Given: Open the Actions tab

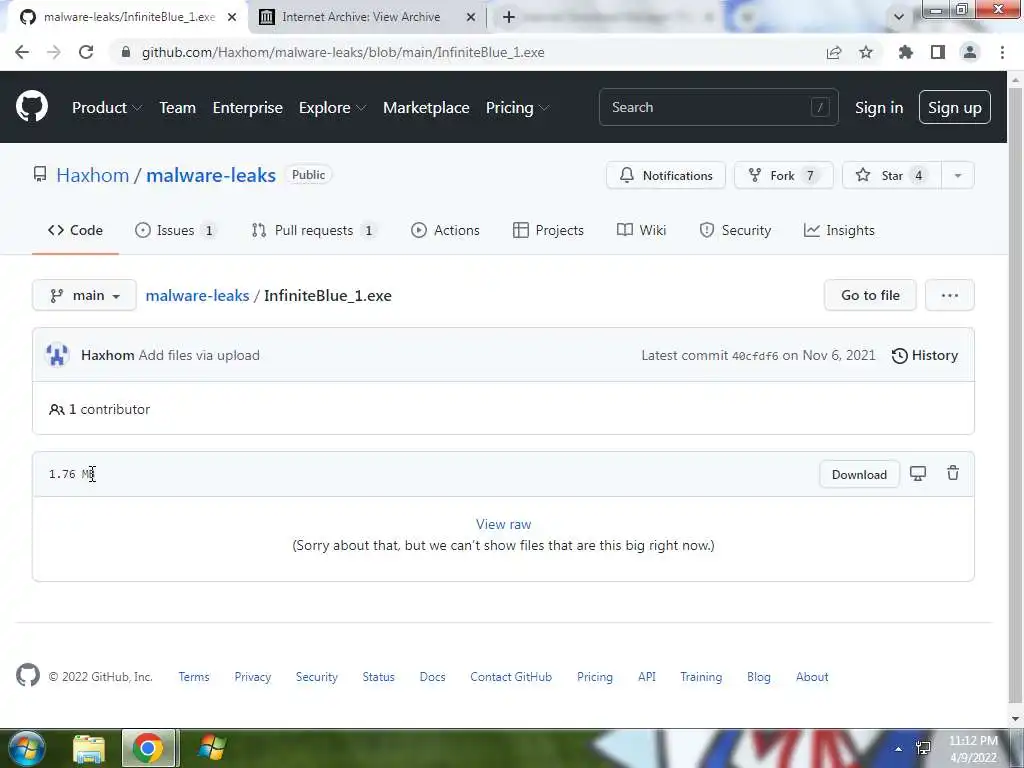Looking at the screenshot, I should pos(445,230).
